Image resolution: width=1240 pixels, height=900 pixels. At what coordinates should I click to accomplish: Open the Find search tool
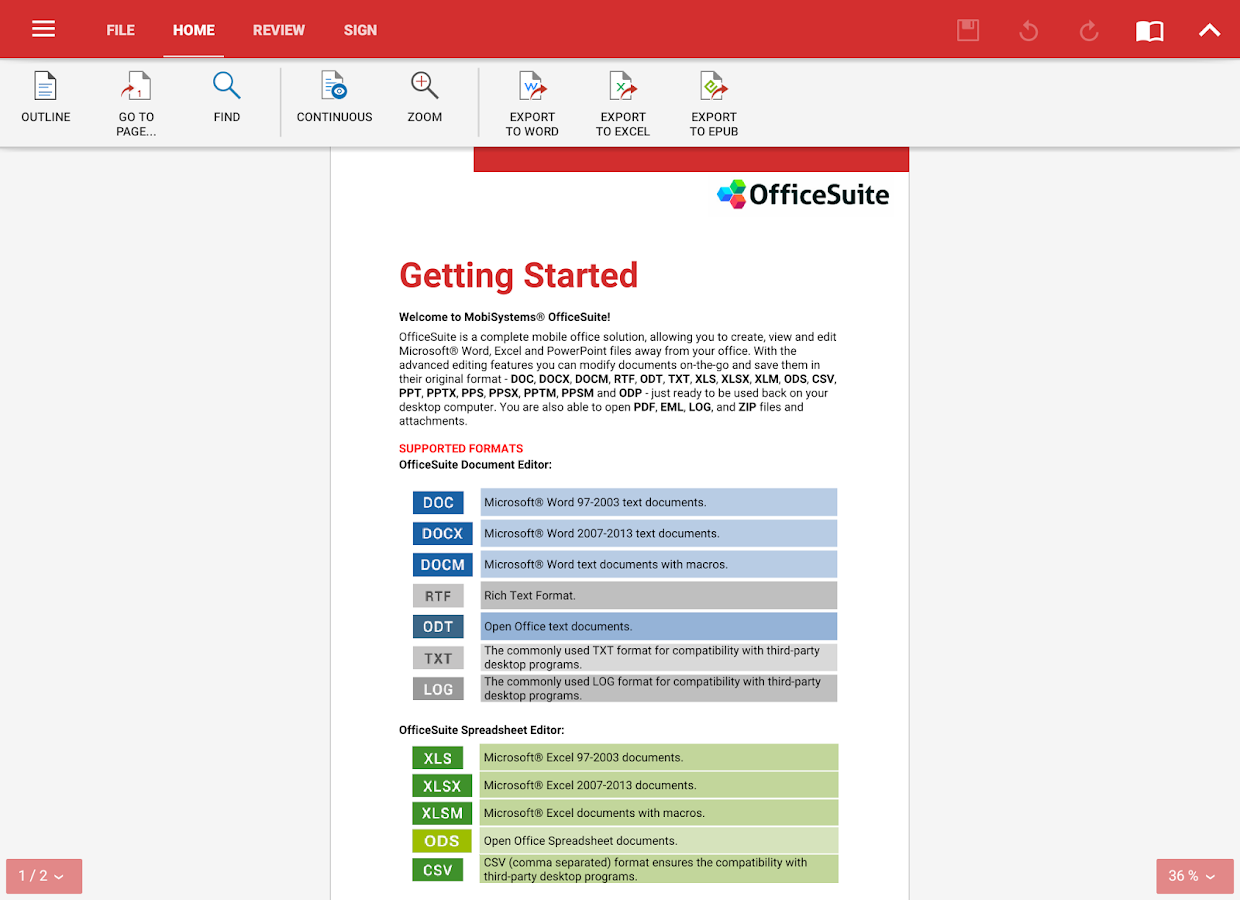pos(227,98)
